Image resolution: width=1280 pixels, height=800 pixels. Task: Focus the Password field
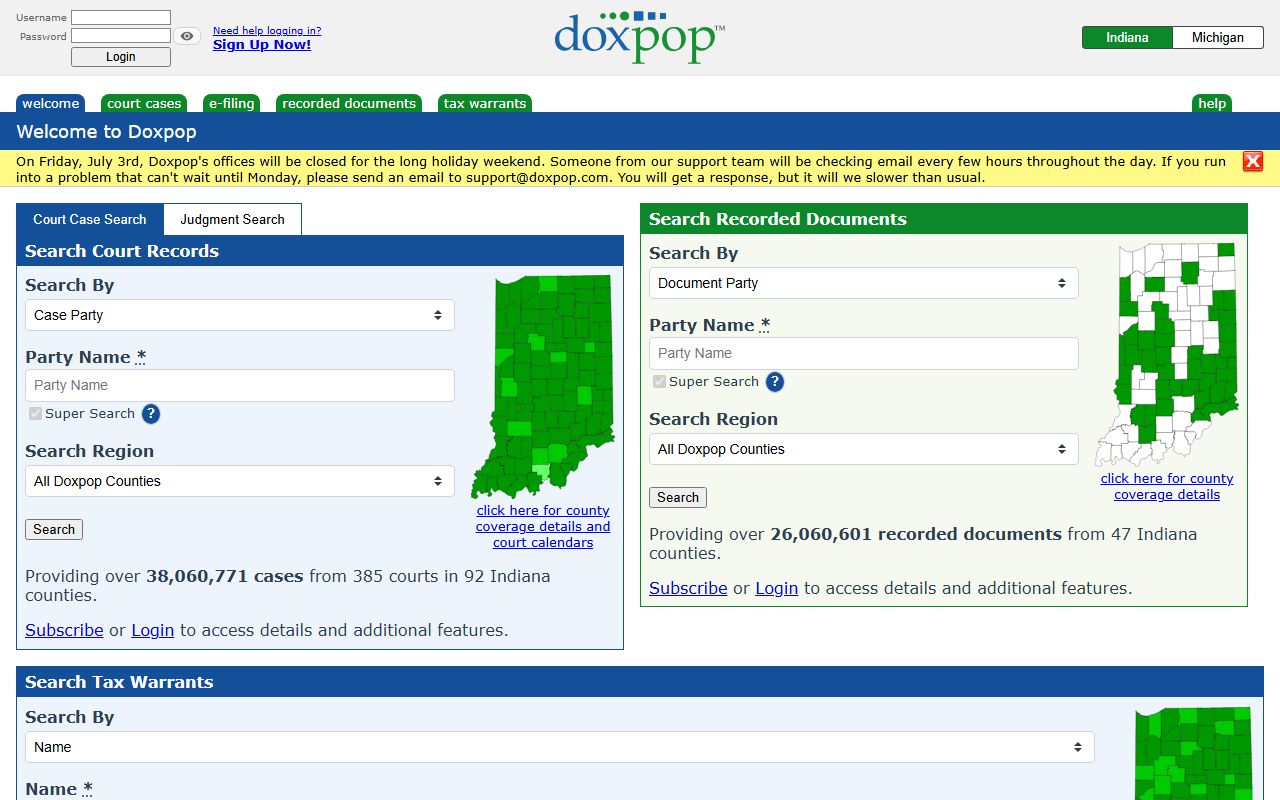[x=121, y=36]
